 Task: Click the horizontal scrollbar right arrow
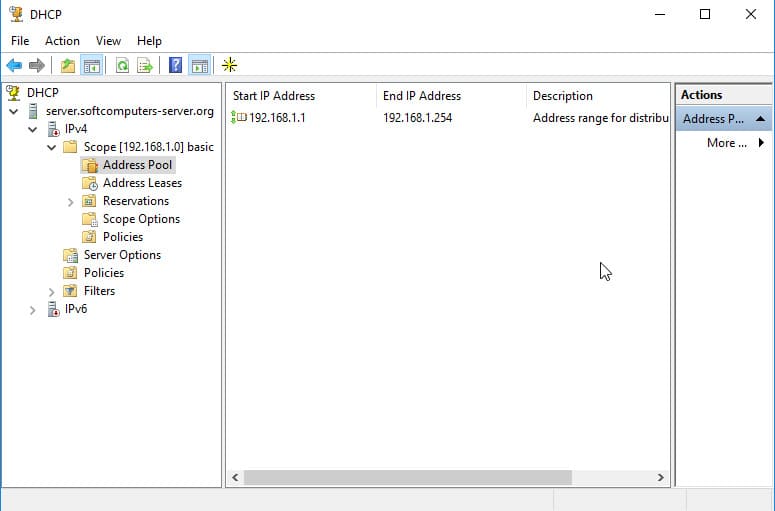(661, 478)
